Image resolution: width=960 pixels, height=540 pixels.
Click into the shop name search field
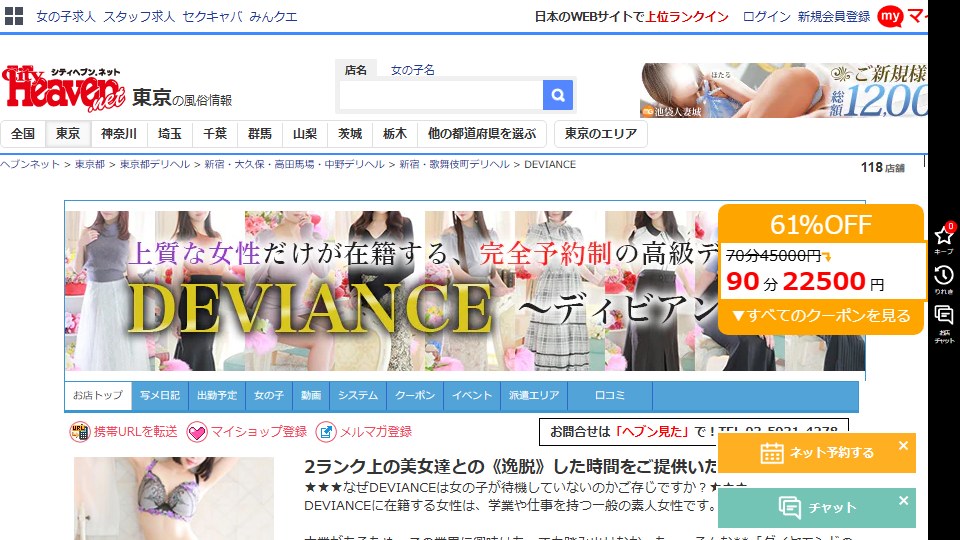(441, 95)
